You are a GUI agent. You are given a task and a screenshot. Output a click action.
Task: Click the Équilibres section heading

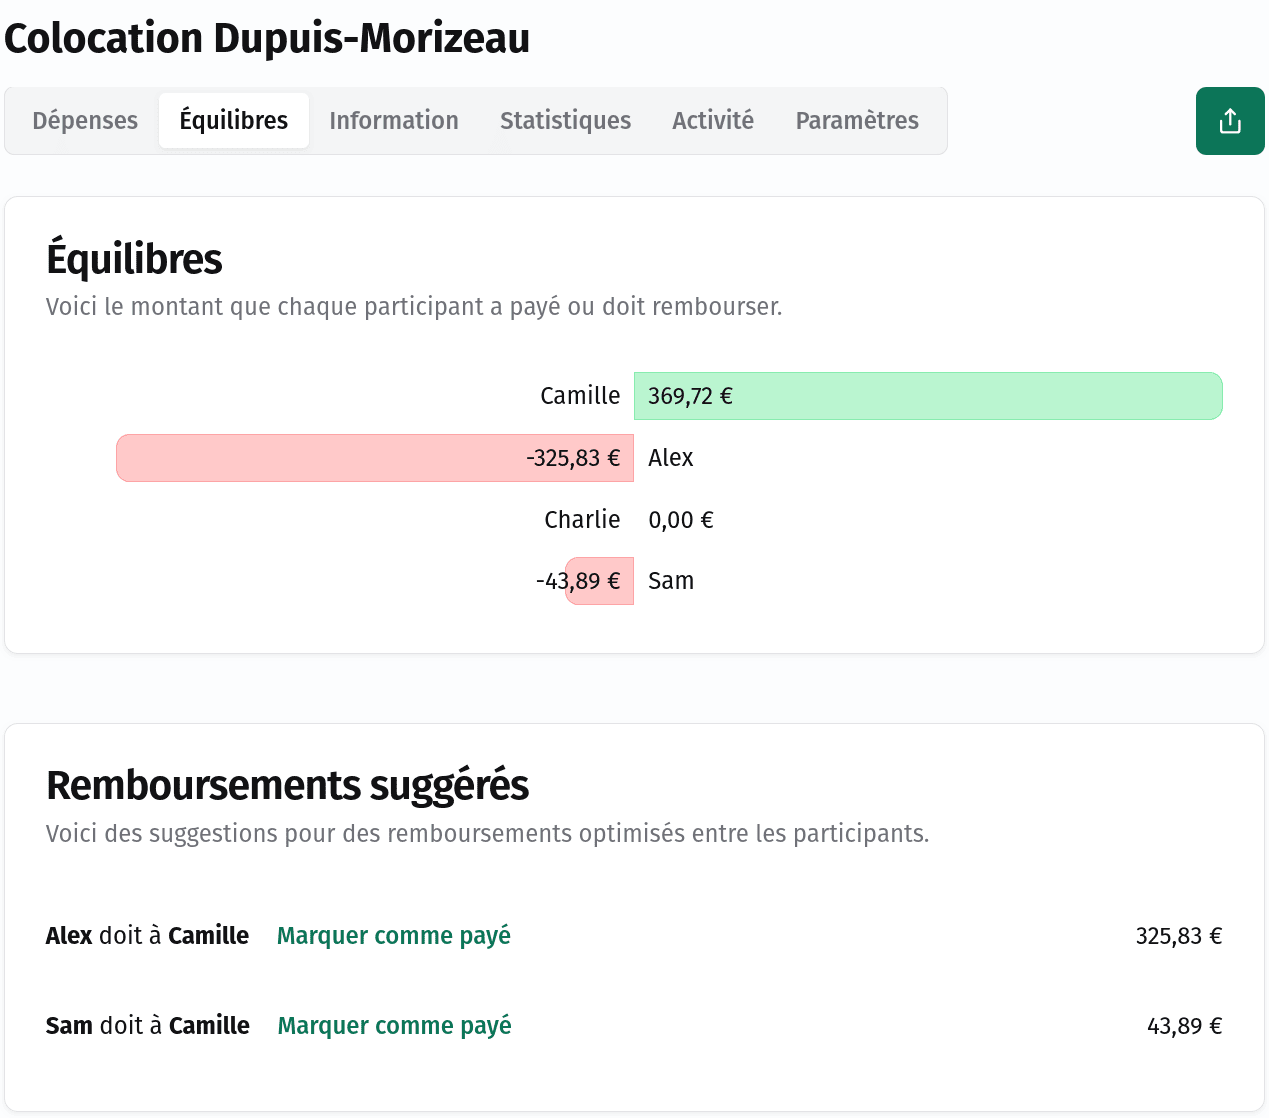coord(134,259)
